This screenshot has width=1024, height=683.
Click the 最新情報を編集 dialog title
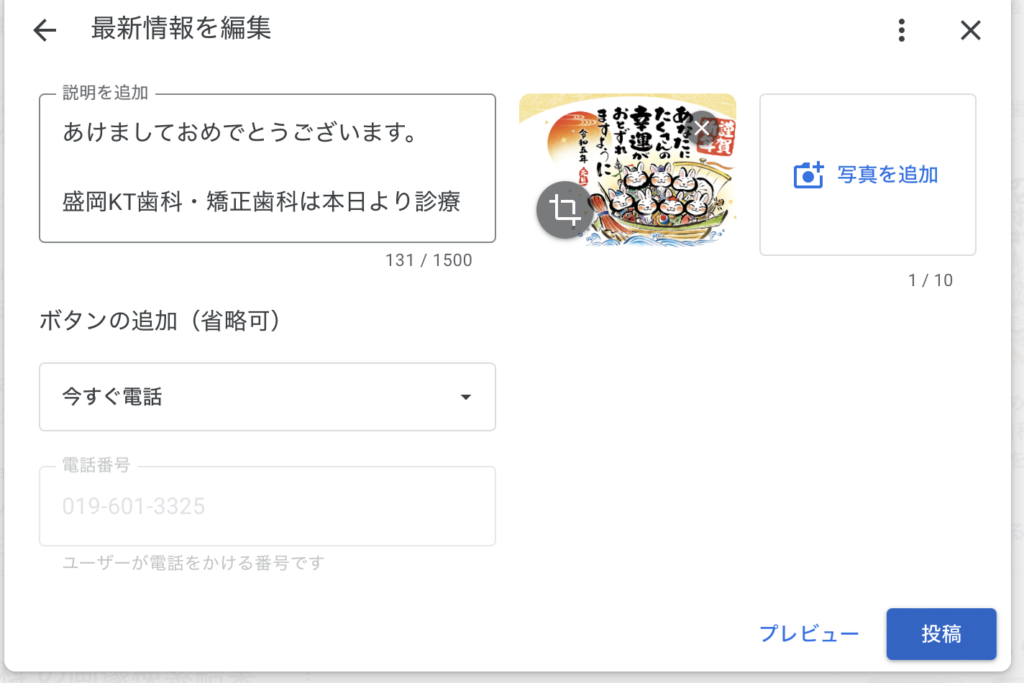[181, 29]
